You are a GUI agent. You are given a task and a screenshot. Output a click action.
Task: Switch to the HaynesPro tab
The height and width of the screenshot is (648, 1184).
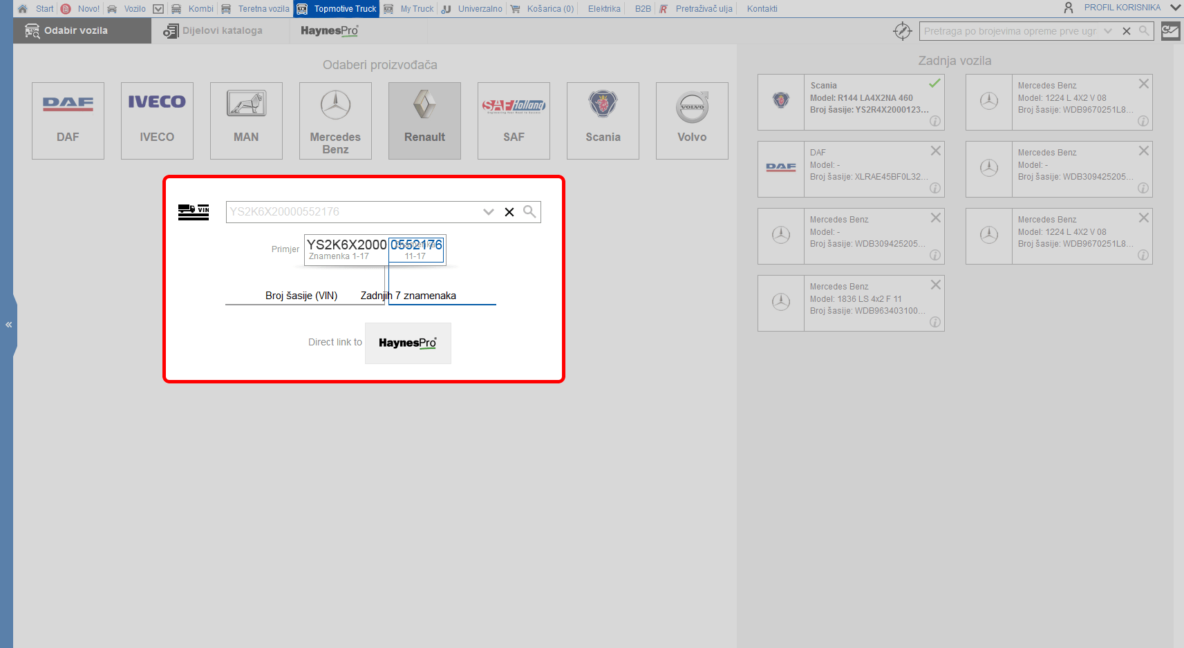[329, 31]
